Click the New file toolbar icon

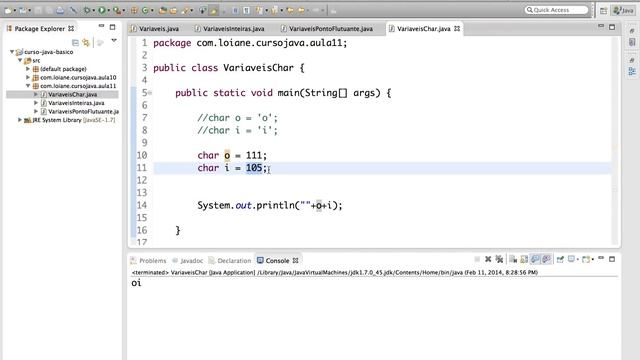coord(8,10)
